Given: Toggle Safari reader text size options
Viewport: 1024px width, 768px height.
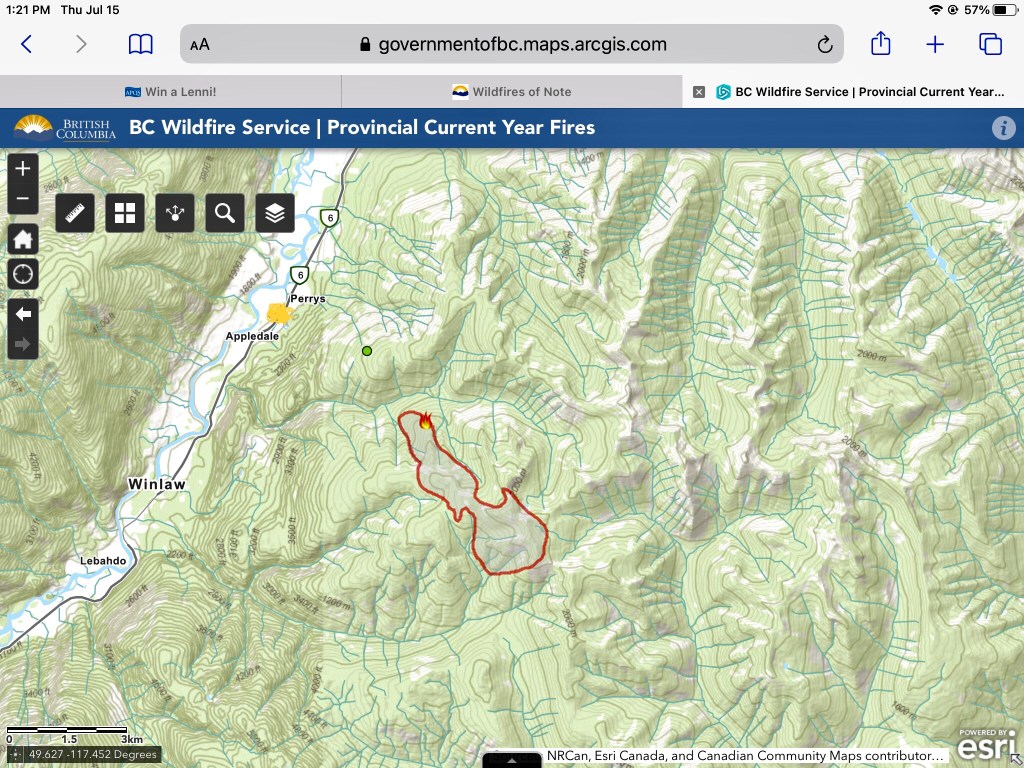Looking at the screenshot, I should 200,44.
